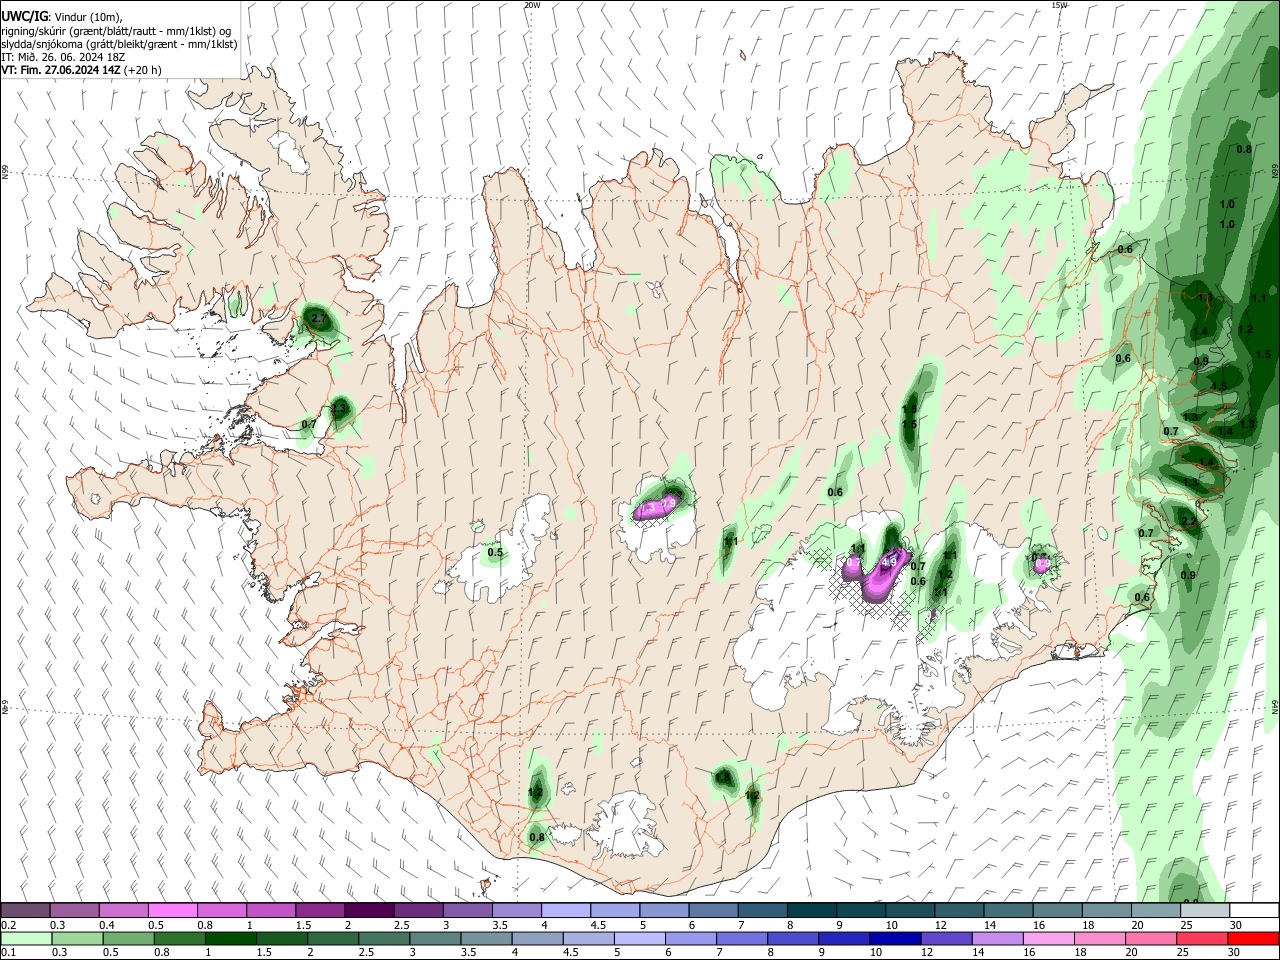Click the '20W' longitude label

coord(532,5)
